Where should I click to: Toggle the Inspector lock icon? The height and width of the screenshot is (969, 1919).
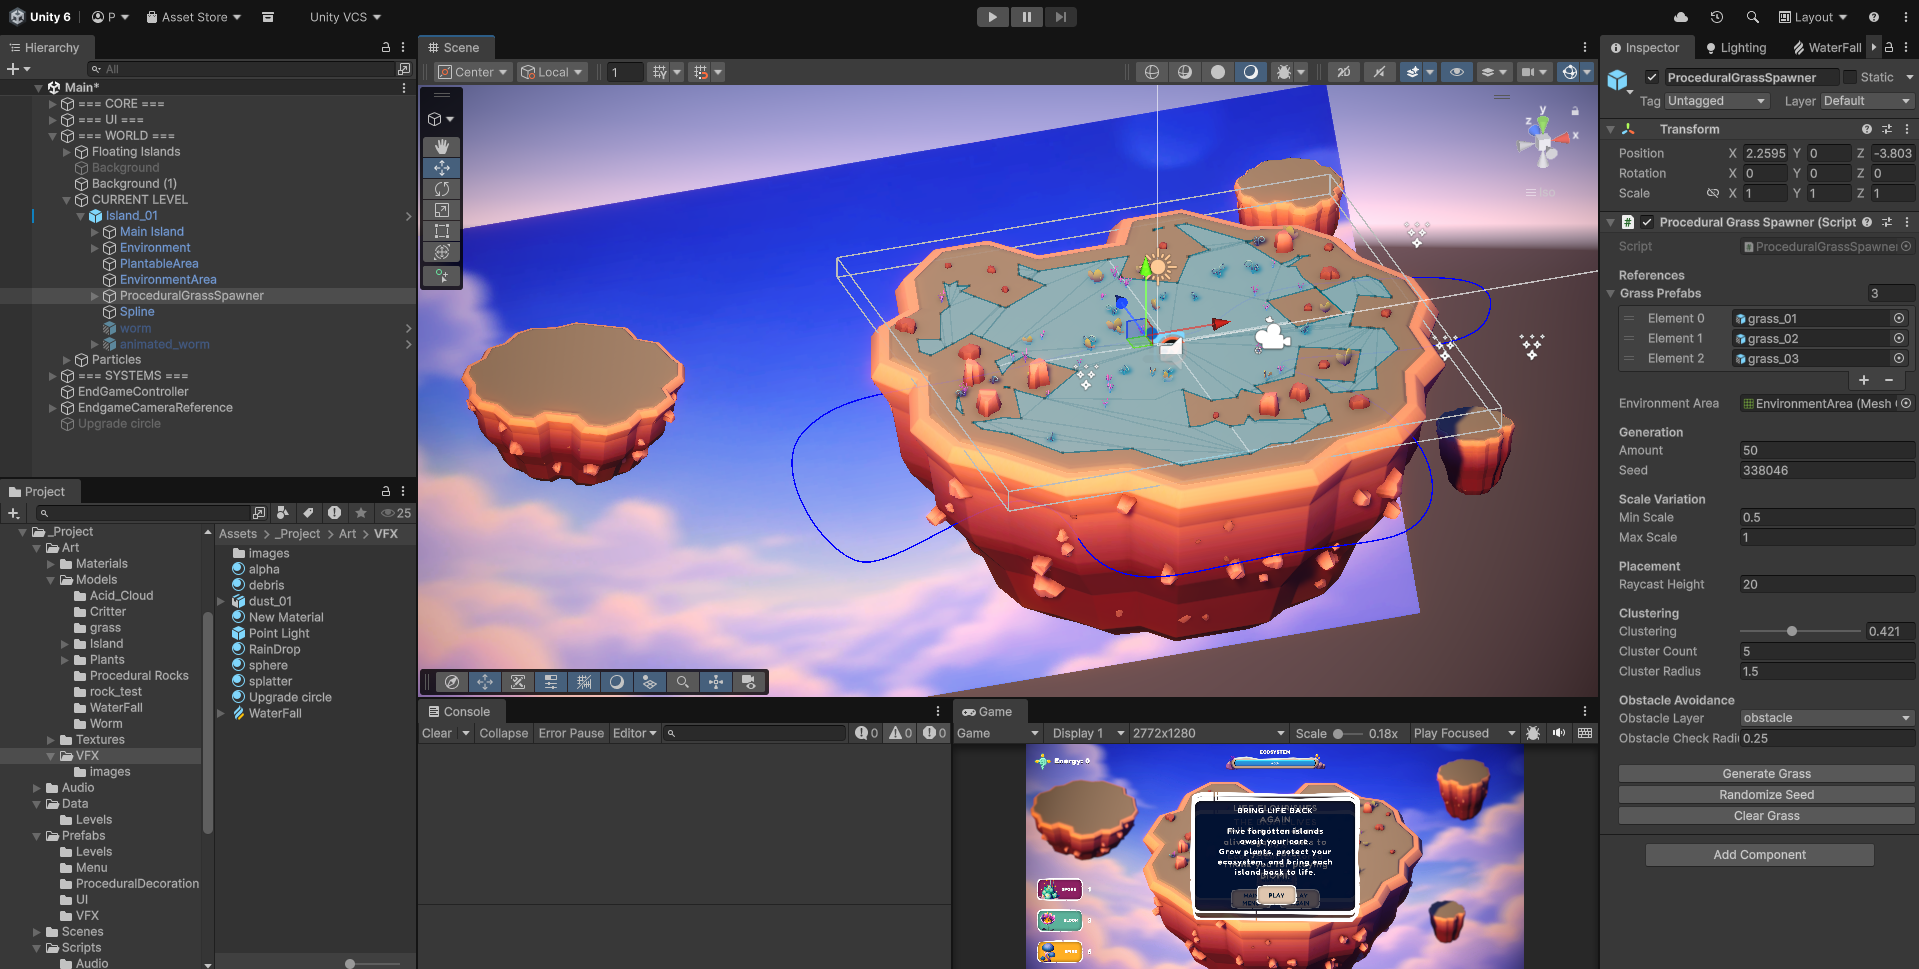(1889, 47)
